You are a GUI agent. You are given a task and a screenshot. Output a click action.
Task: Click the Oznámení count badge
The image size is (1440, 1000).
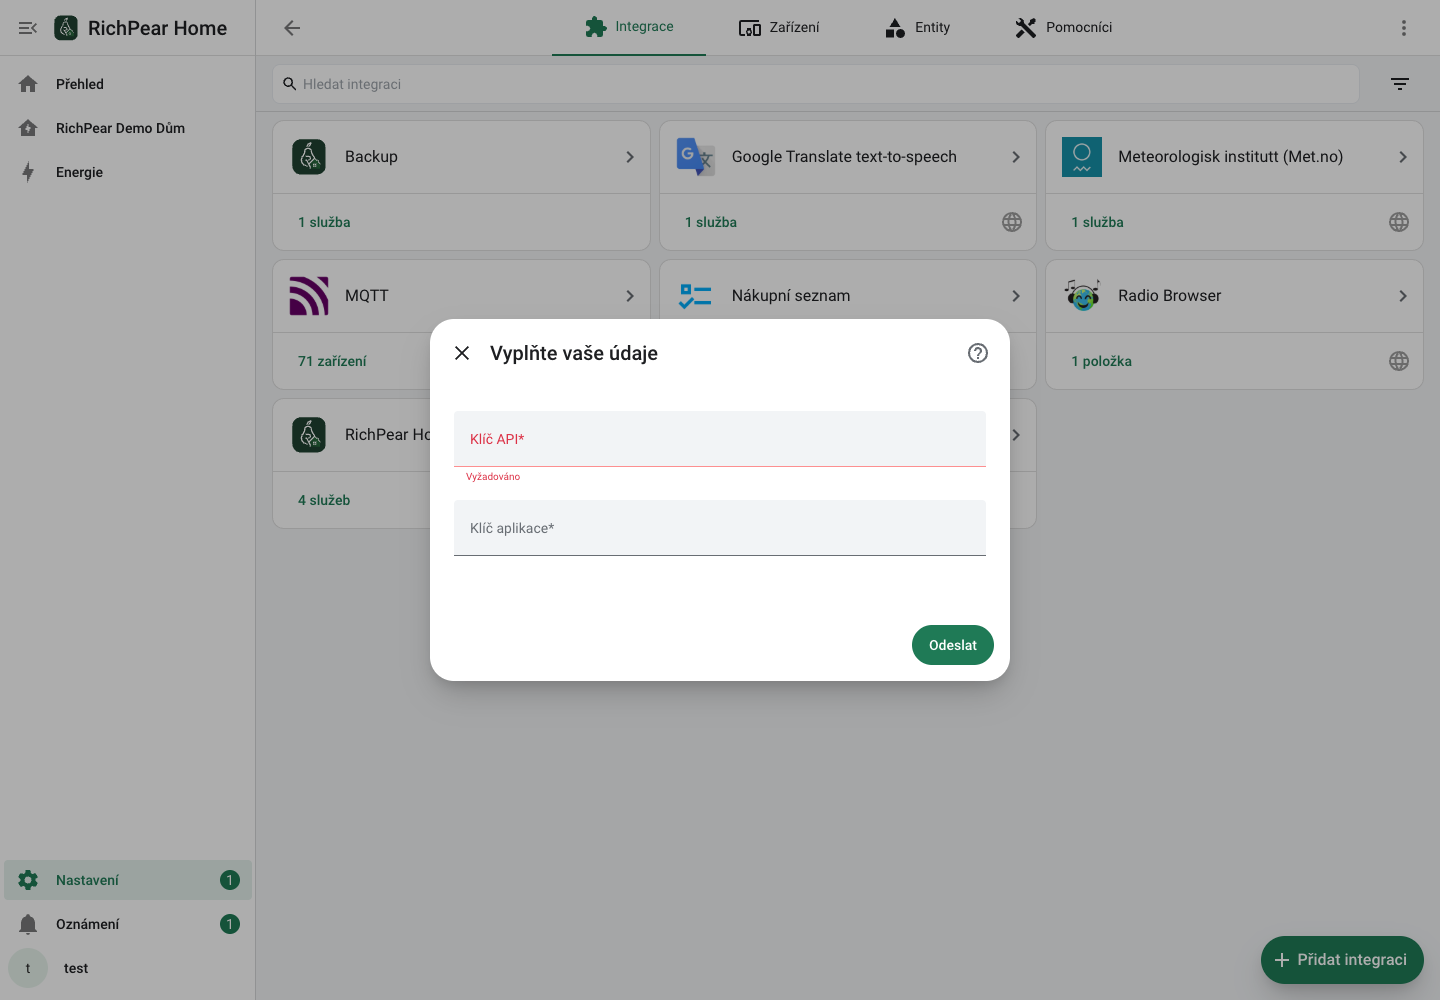pos(230,924)
